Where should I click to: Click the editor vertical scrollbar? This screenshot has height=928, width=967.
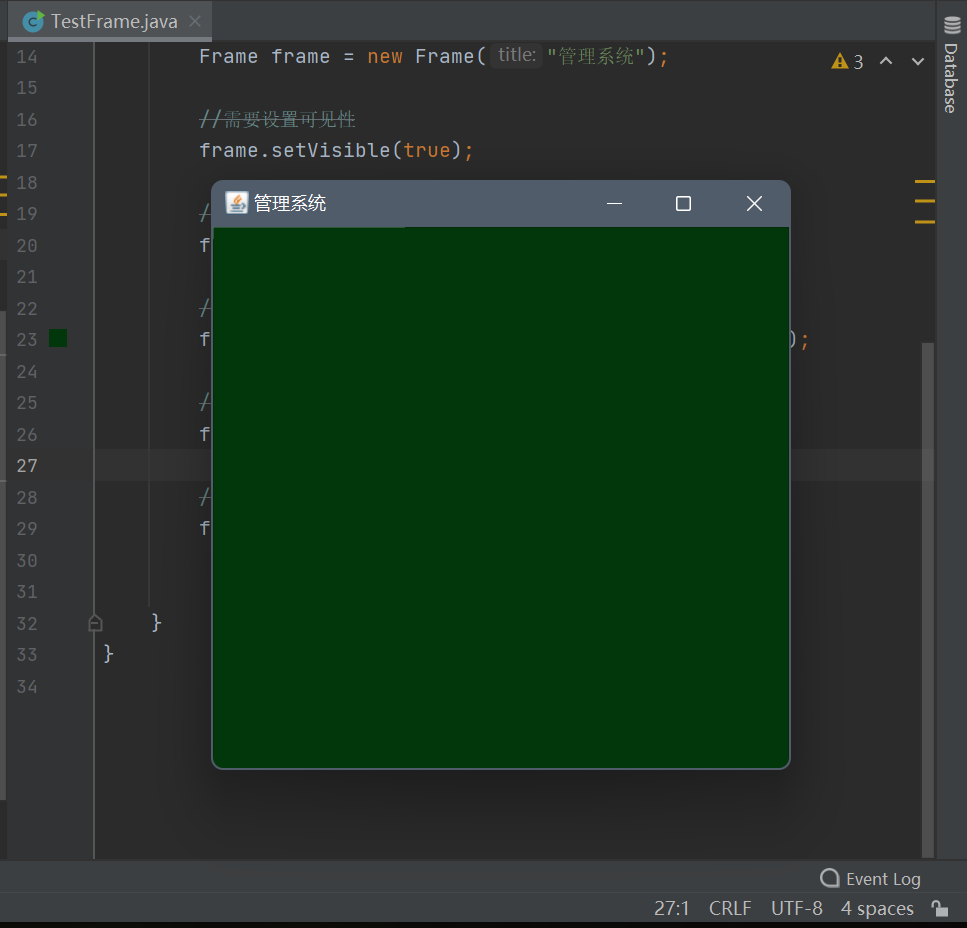click(927, 600)
